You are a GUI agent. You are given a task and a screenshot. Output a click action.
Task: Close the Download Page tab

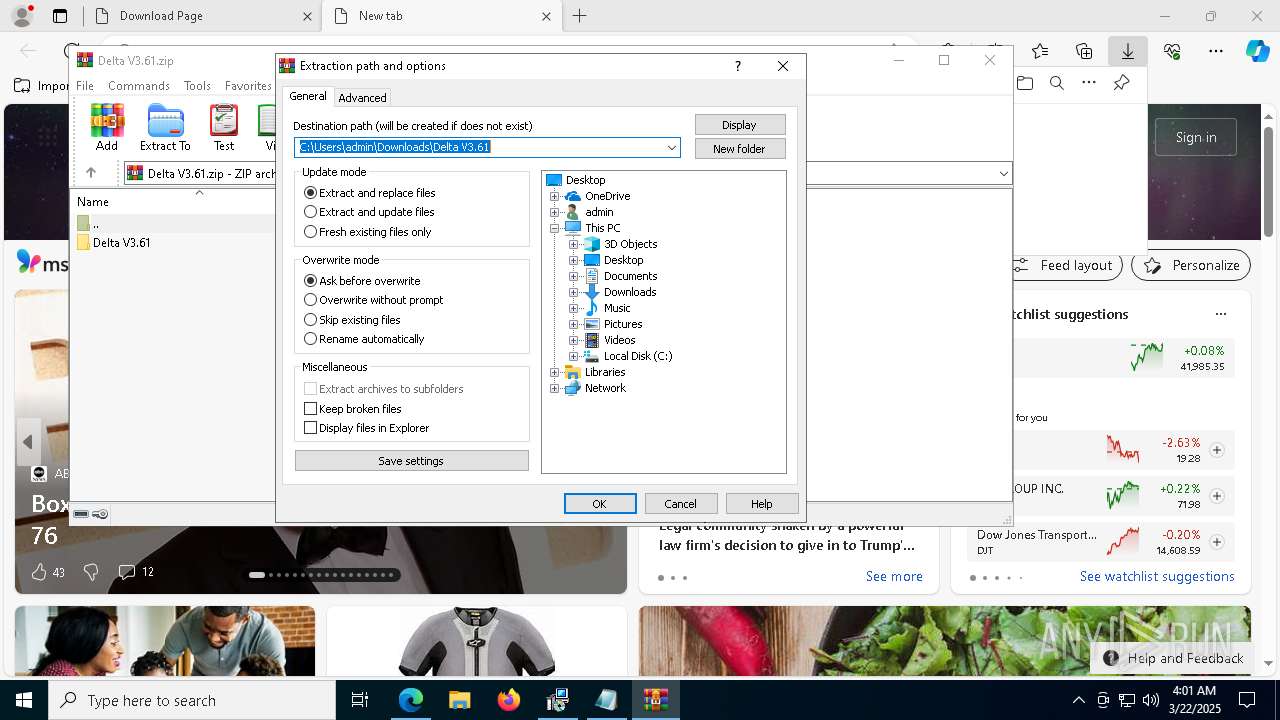307,16
